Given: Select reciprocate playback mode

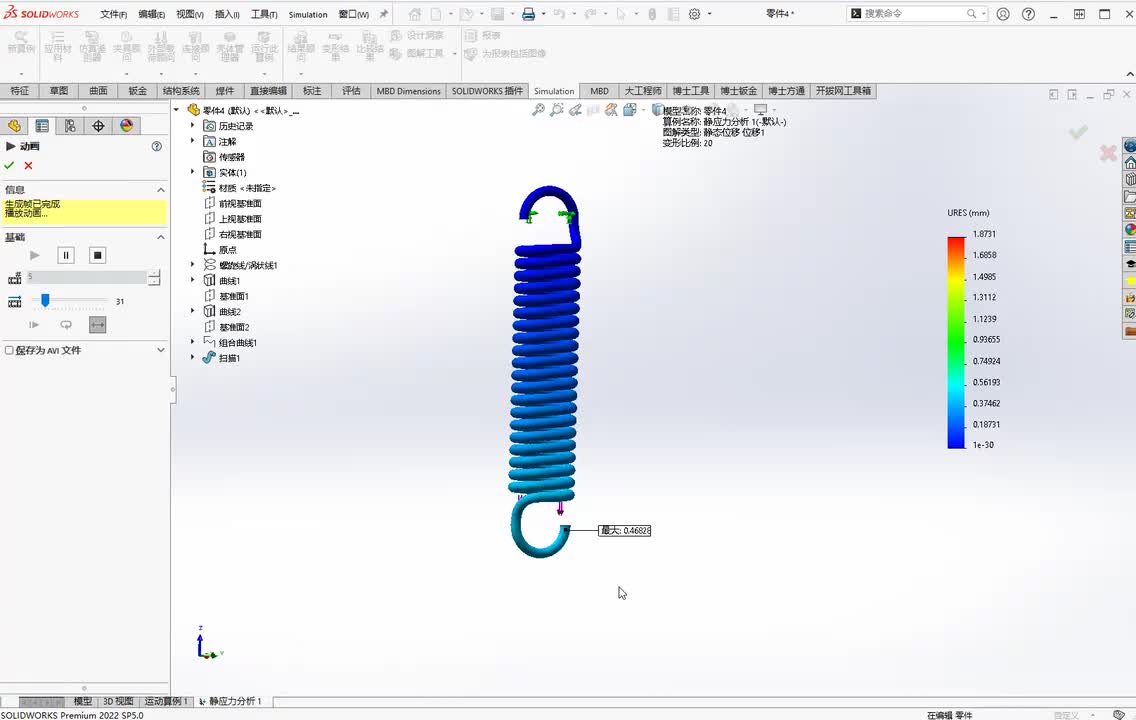Looking at the screenshot, I should point(98,325).
